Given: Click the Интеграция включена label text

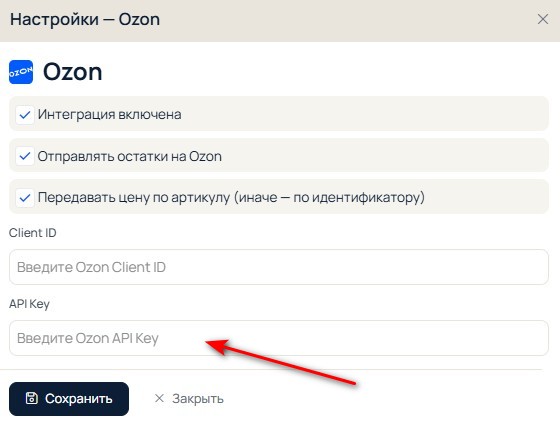Looking at the screenshot, I should pos(110,115).
